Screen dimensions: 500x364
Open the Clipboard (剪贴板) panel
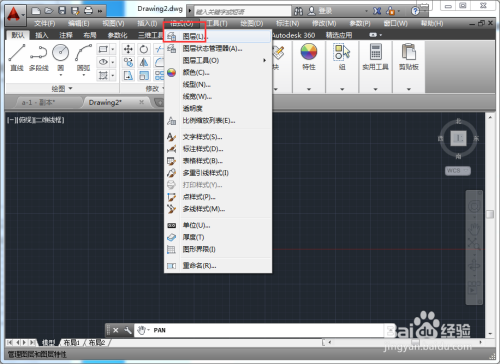tap(409, 57)
